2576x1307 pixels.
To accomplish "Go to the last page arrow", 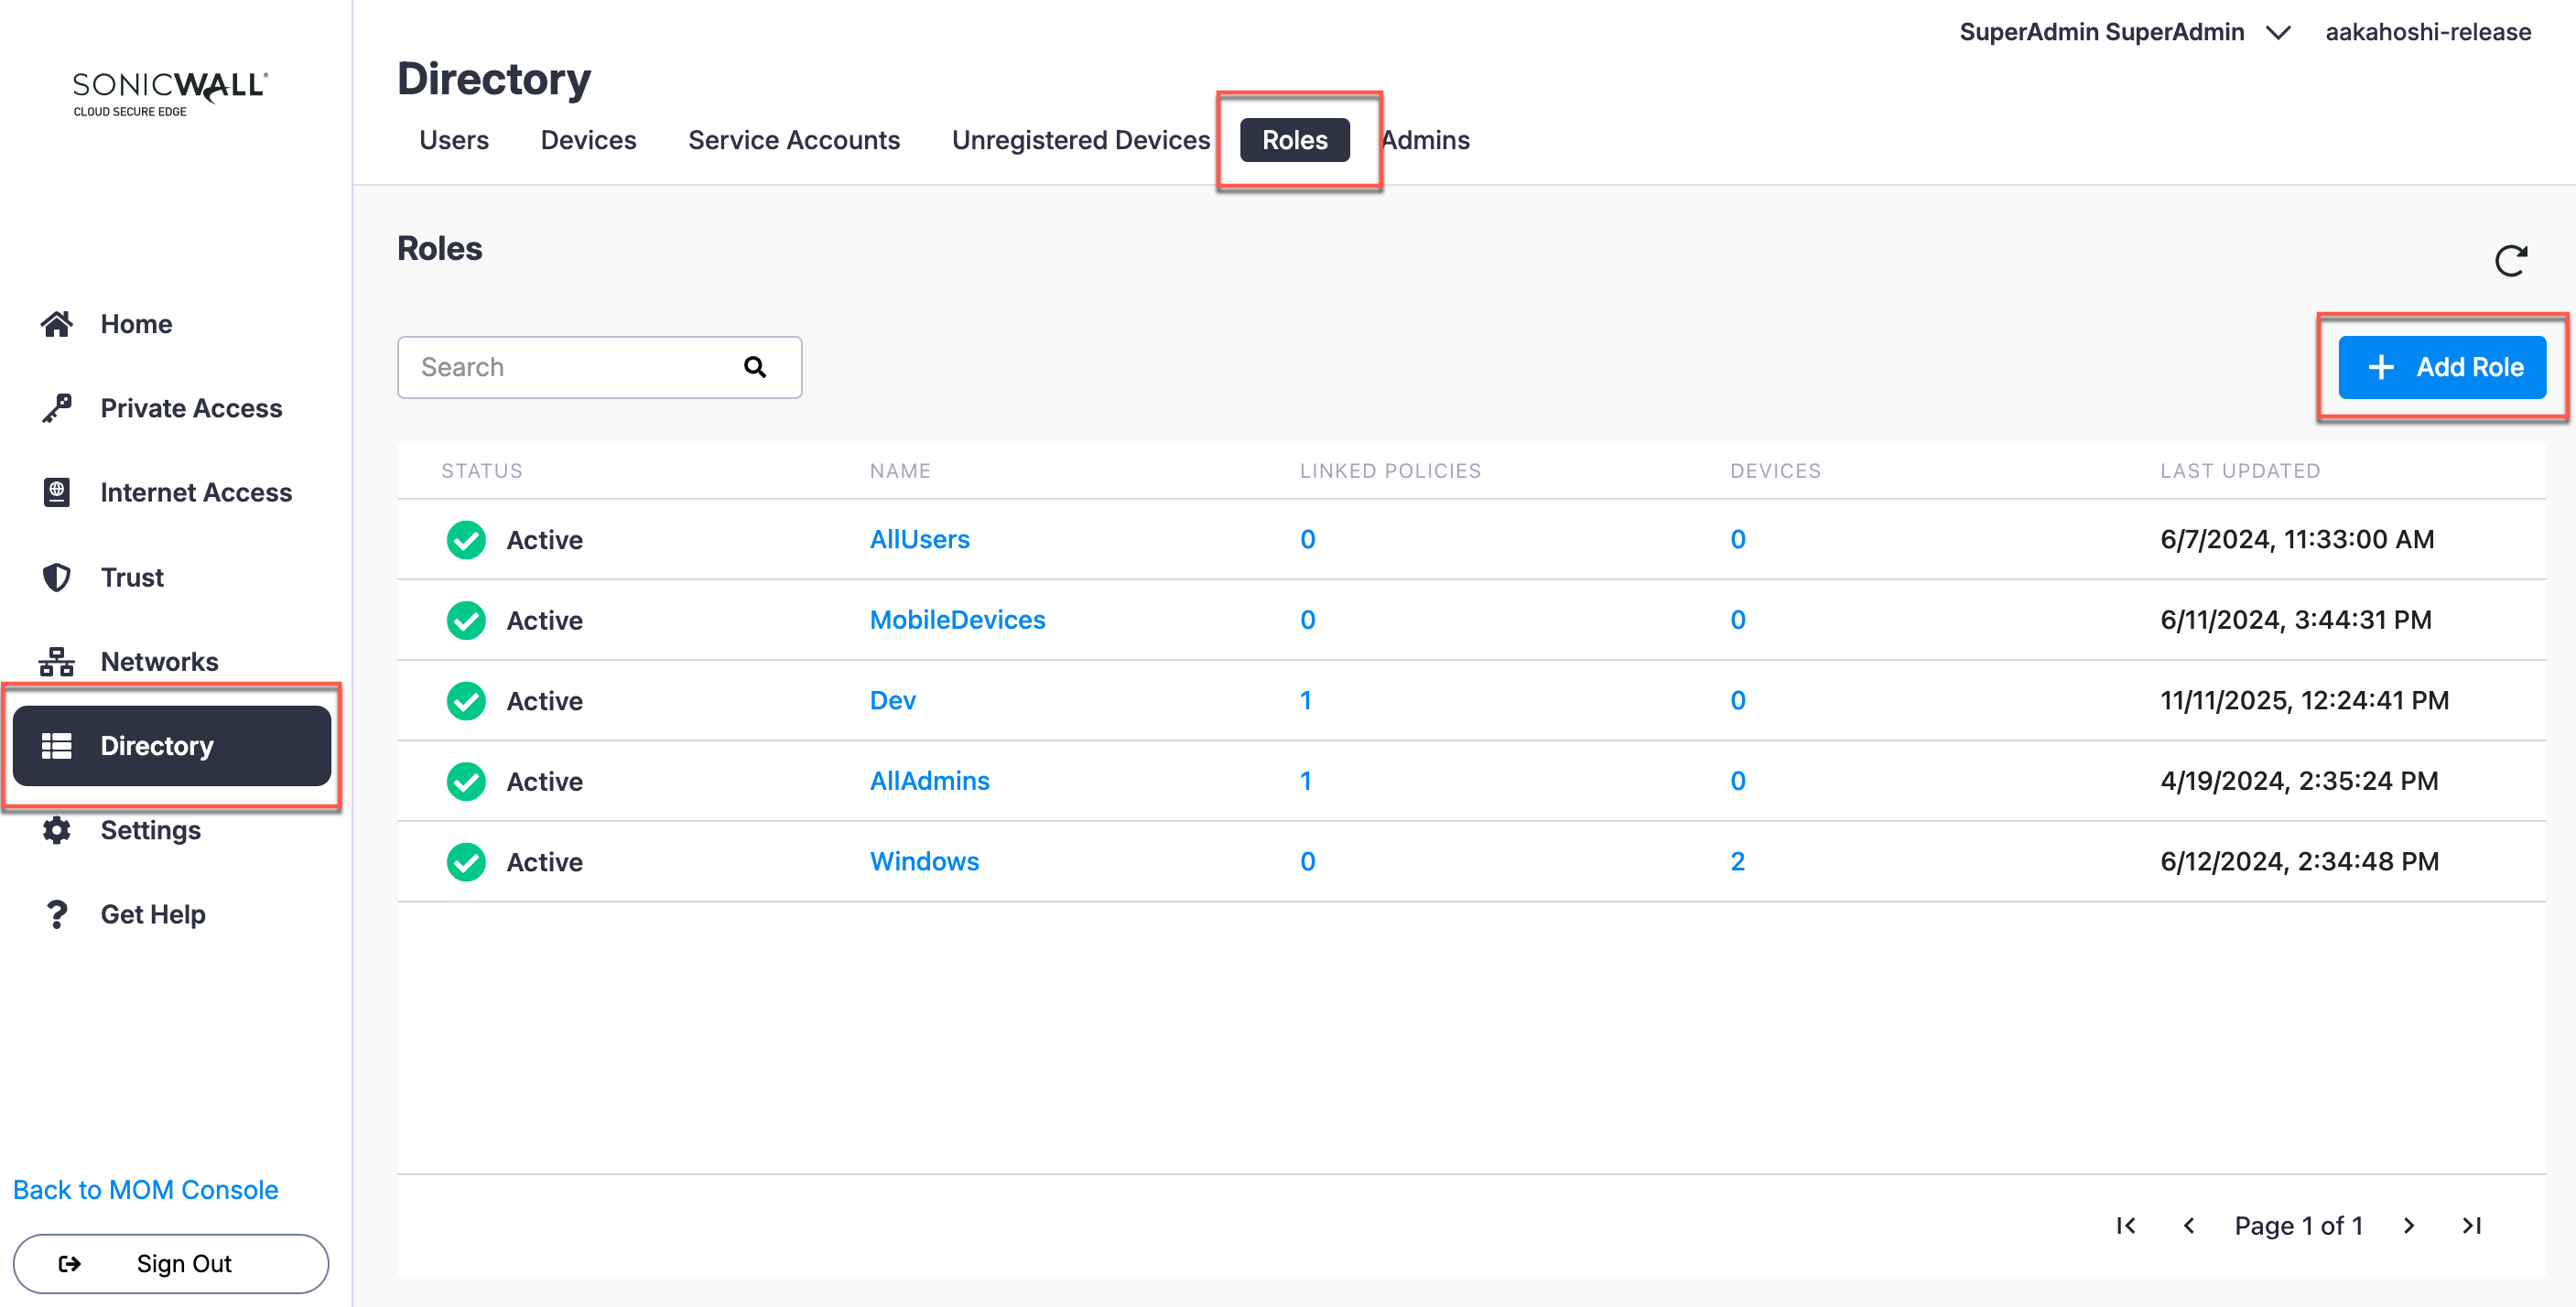I will (2471, 1225).
